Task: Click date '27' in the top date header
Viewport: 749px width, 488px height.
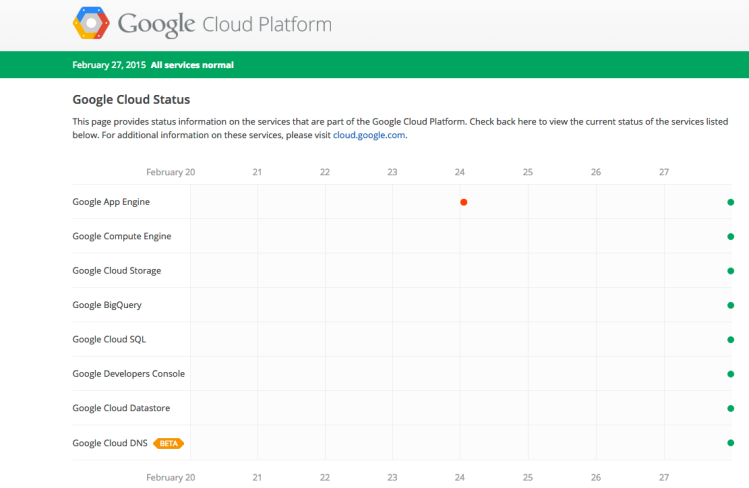Action: [664, 172]
